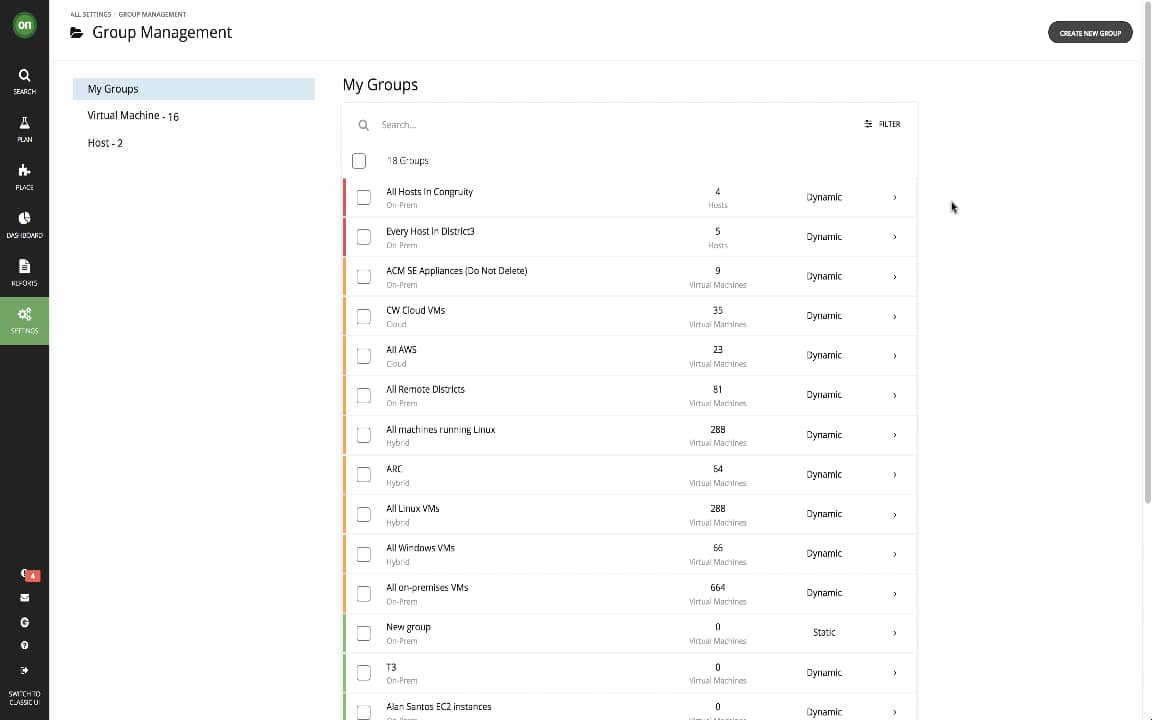The image size is (1152, 720).
Task: Click the filter sliders icon
Action: 868,124
